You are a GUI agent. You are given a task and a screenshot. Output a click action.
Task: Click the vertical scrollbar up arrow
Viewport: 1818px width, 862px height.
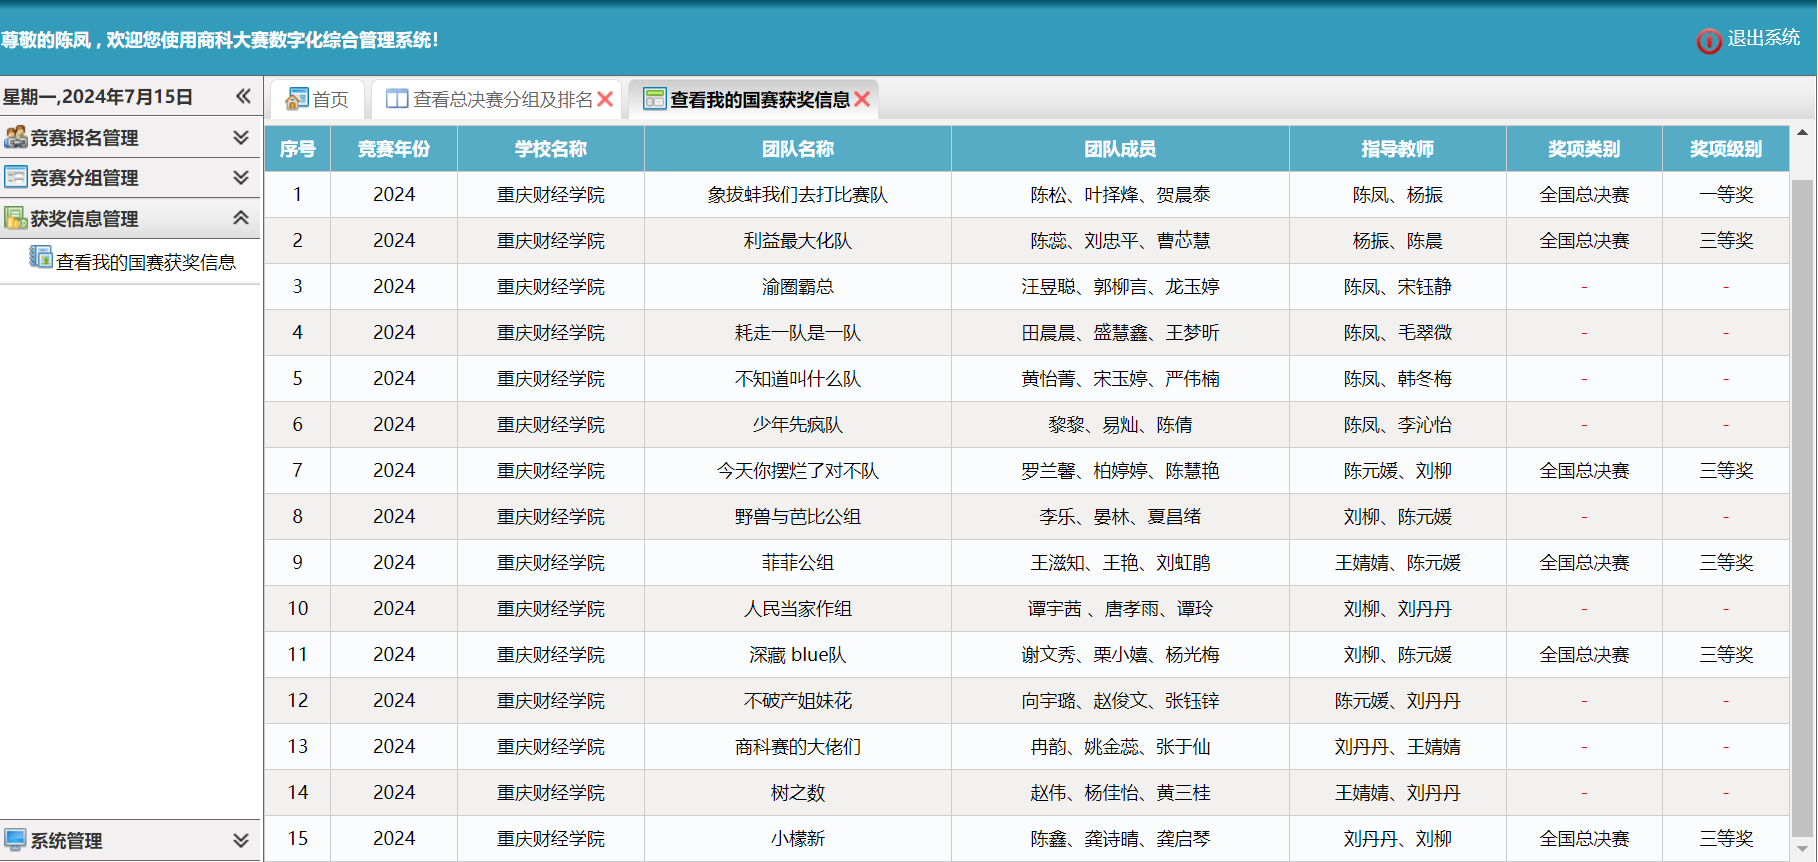coord(1802,133)
